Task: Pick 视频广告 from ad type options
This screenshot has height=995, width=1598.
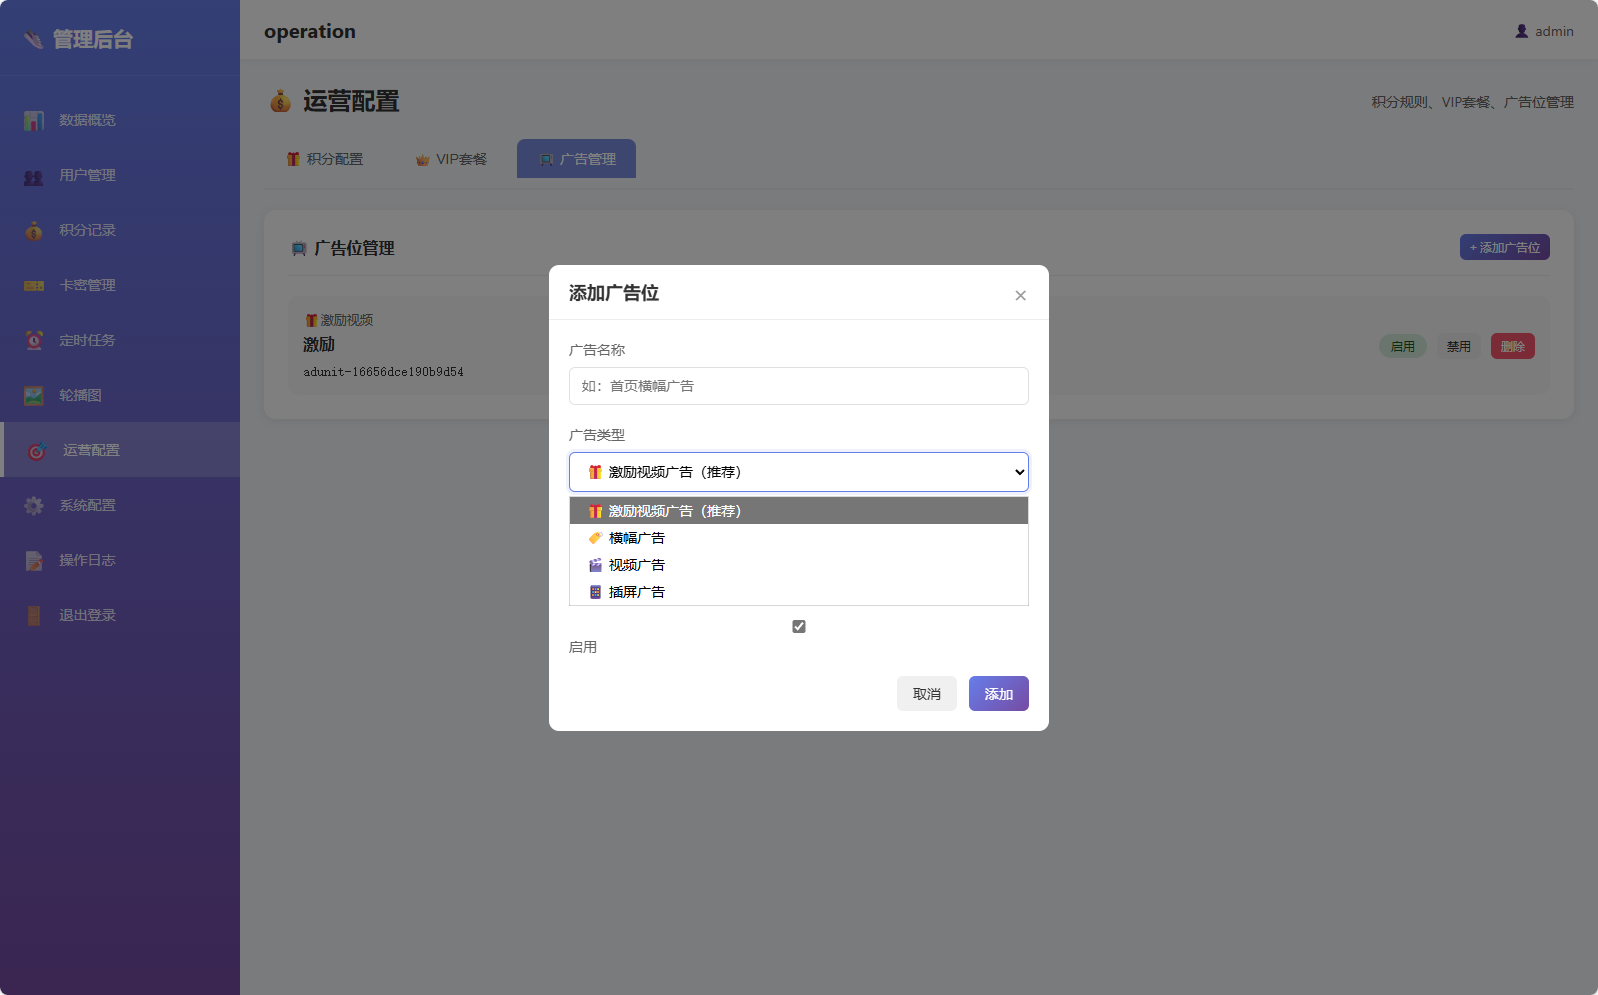Action: [x=637, y=565]
